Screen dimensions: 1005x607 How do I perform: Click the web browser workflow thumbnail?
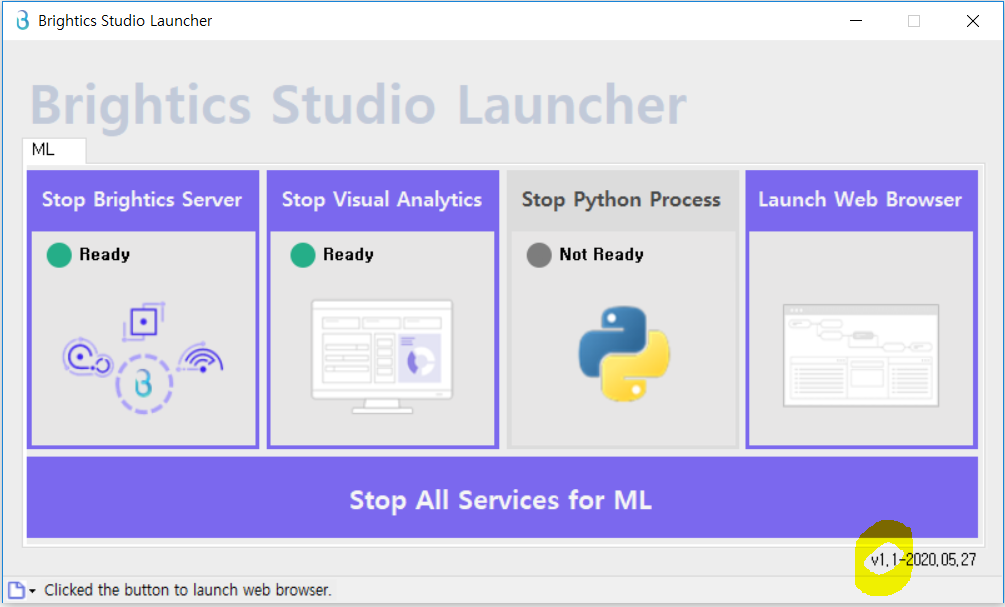861,356
